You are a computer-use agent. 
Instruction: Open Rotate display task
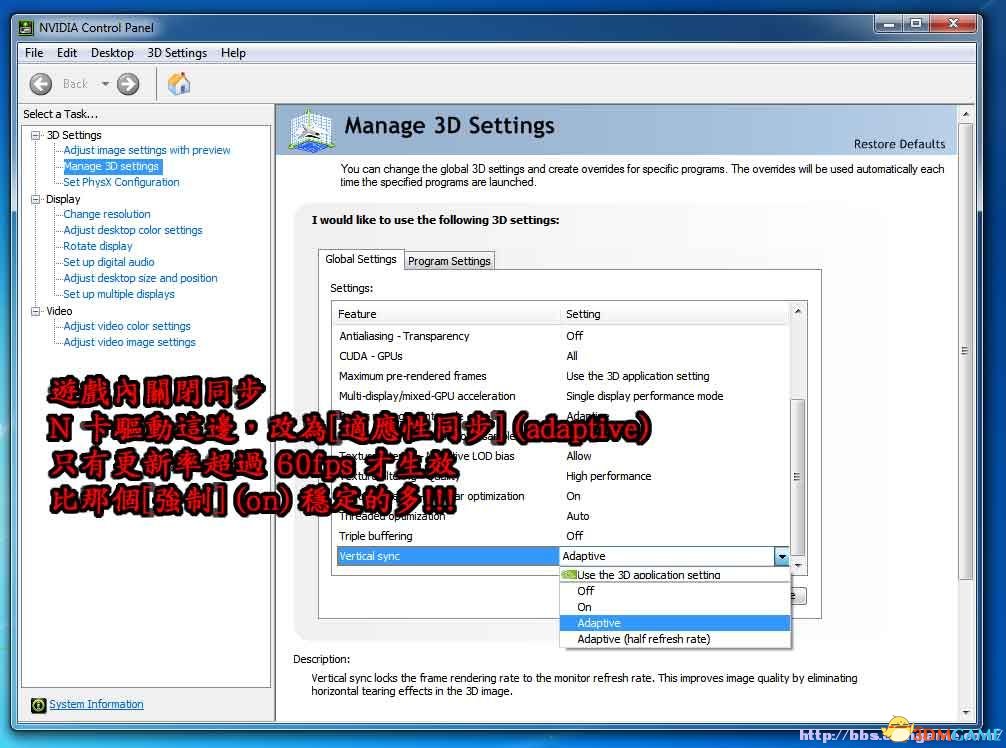[98, 246]
